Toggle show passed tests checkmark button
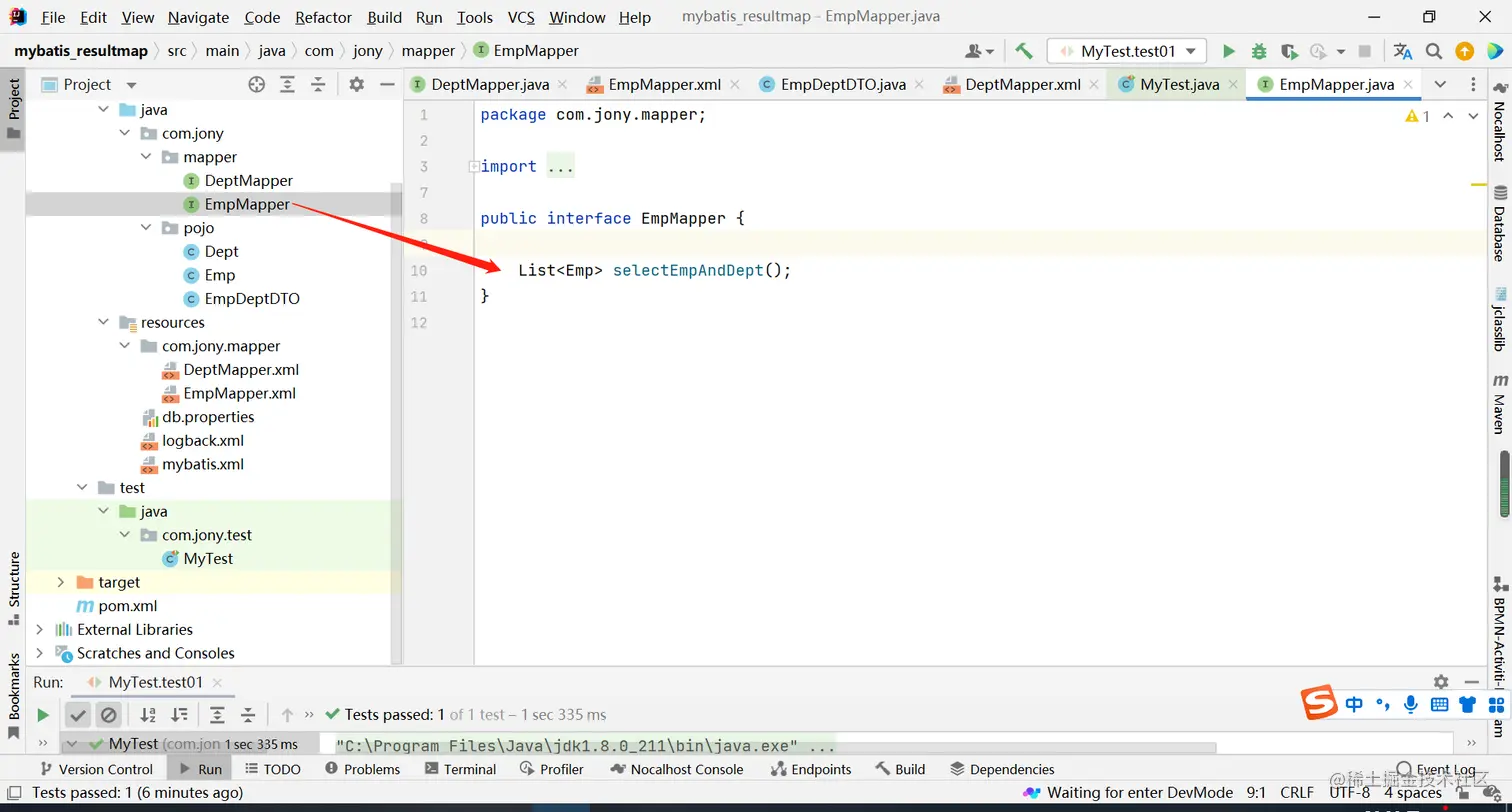The height and width of the screenshot is (812, 1512). [78, 715]
